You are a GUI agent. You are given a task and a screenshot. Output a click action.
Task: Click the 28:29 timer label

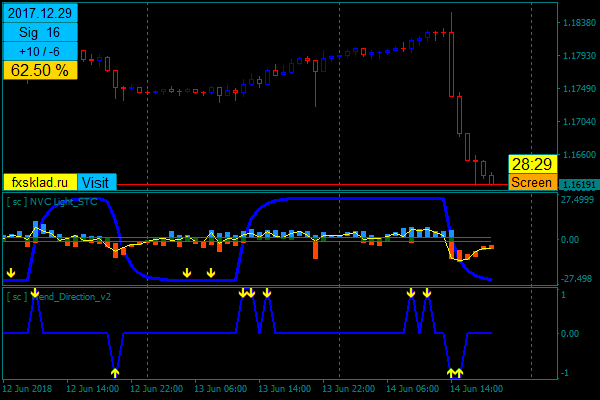(532, 164)
